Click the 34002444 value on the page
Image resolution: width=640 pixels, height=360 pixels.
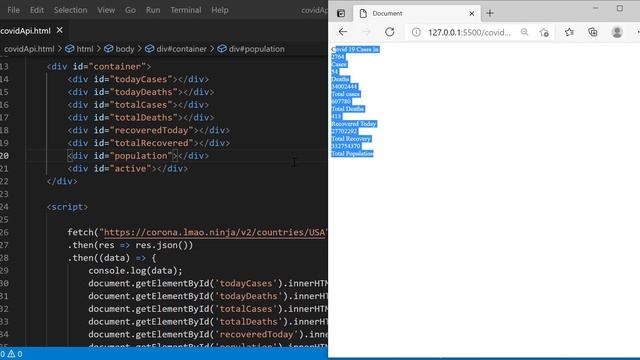(x=344, y=87)
